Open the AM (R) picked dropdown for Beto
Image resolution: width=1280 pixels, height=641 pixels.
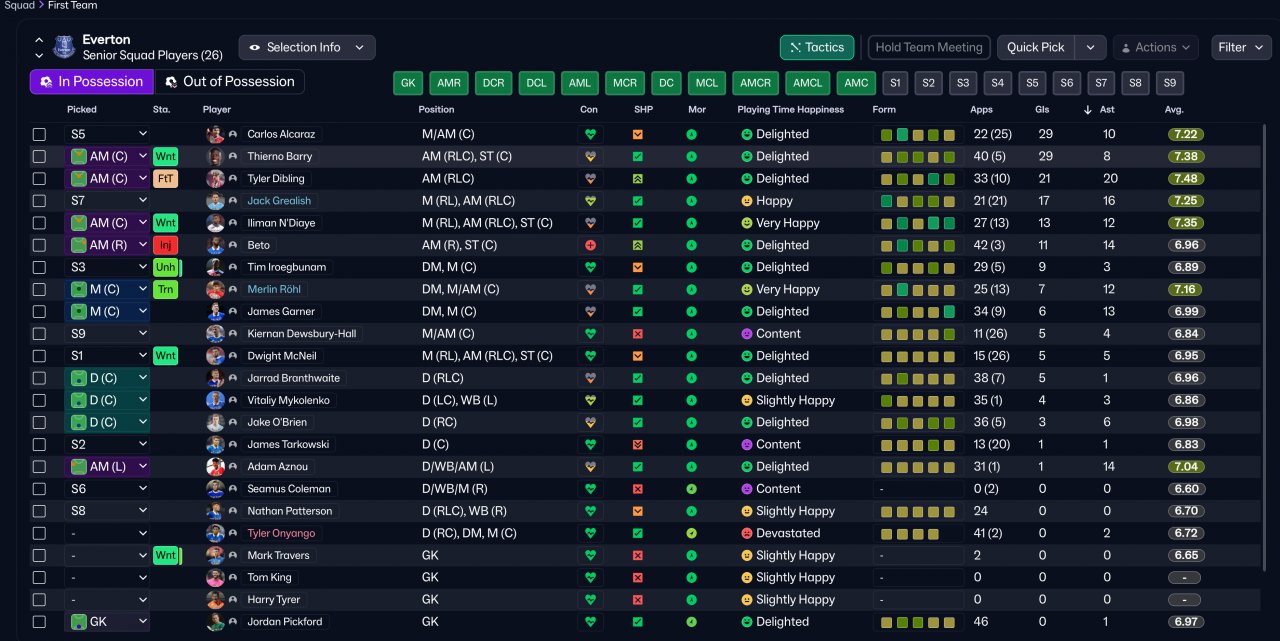107,245
